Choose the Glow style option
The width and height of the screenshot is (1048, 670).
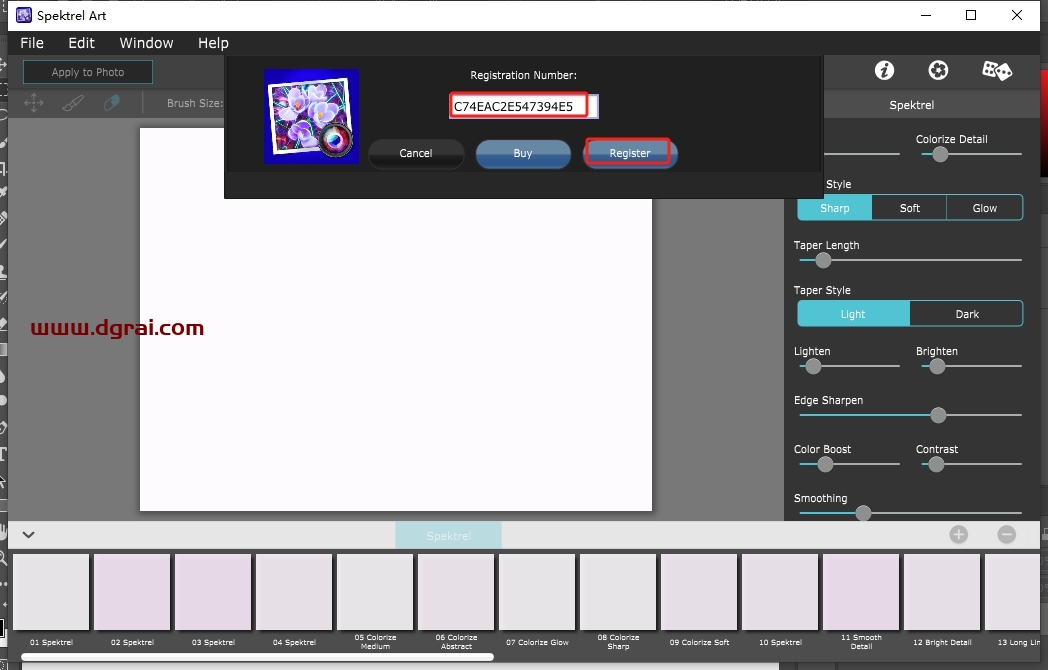click(x=985, y=208)
